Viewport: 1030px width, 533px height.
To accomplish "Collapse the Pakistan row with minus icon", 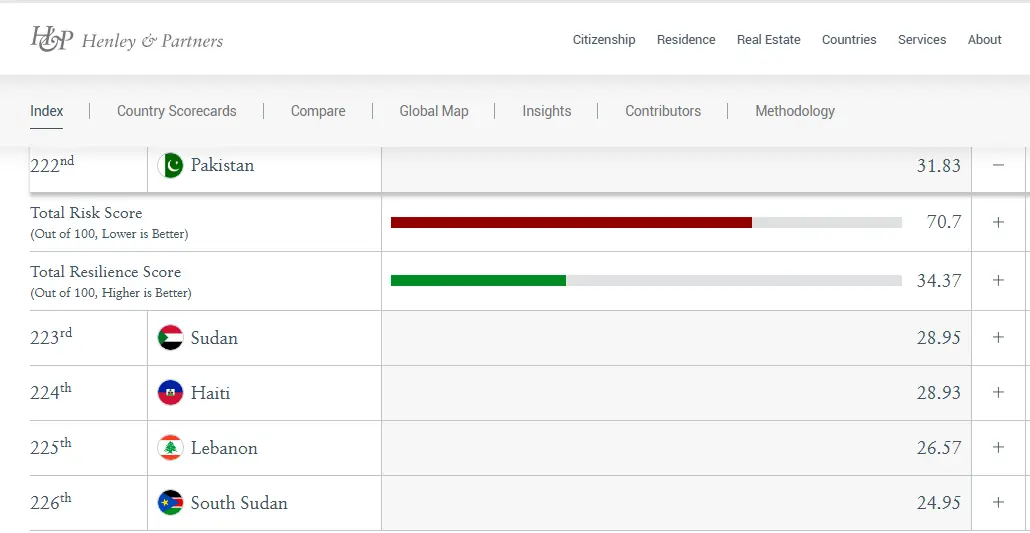I will [998, 165].
